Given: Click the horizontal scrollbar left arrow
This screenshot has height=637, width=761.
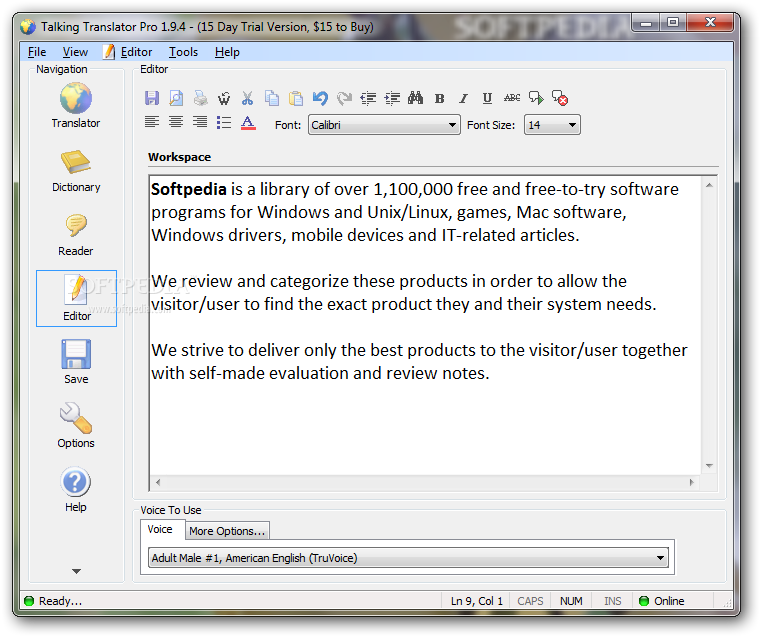Looking at the screenshot, I should tap(158, 482).
